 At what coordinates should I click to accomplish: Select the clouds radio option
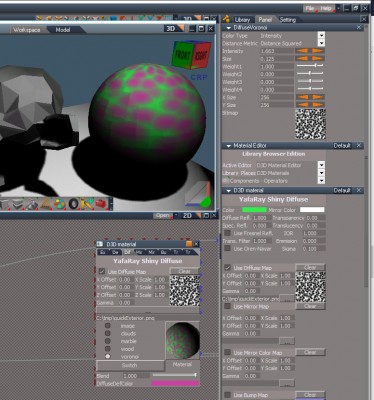tap(108, 333)
